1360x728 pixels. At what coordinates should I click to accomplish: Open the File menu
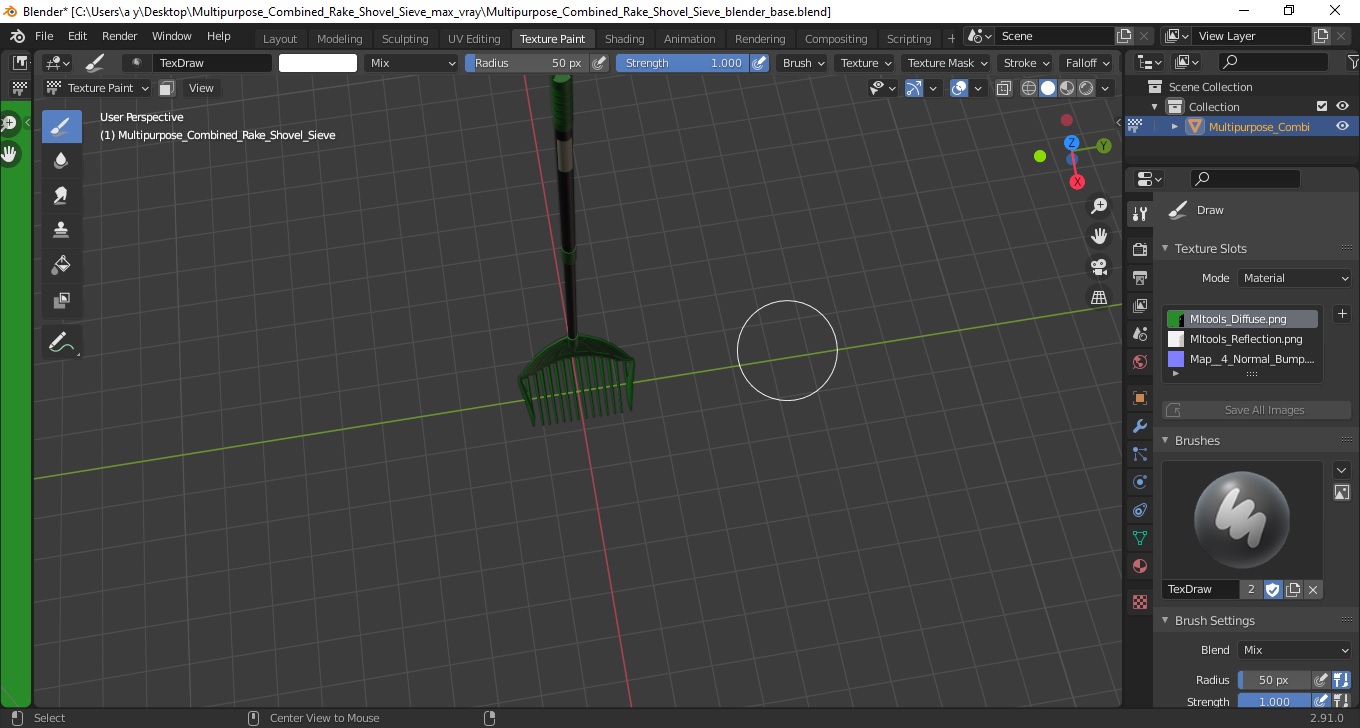(x=44, y=36)
